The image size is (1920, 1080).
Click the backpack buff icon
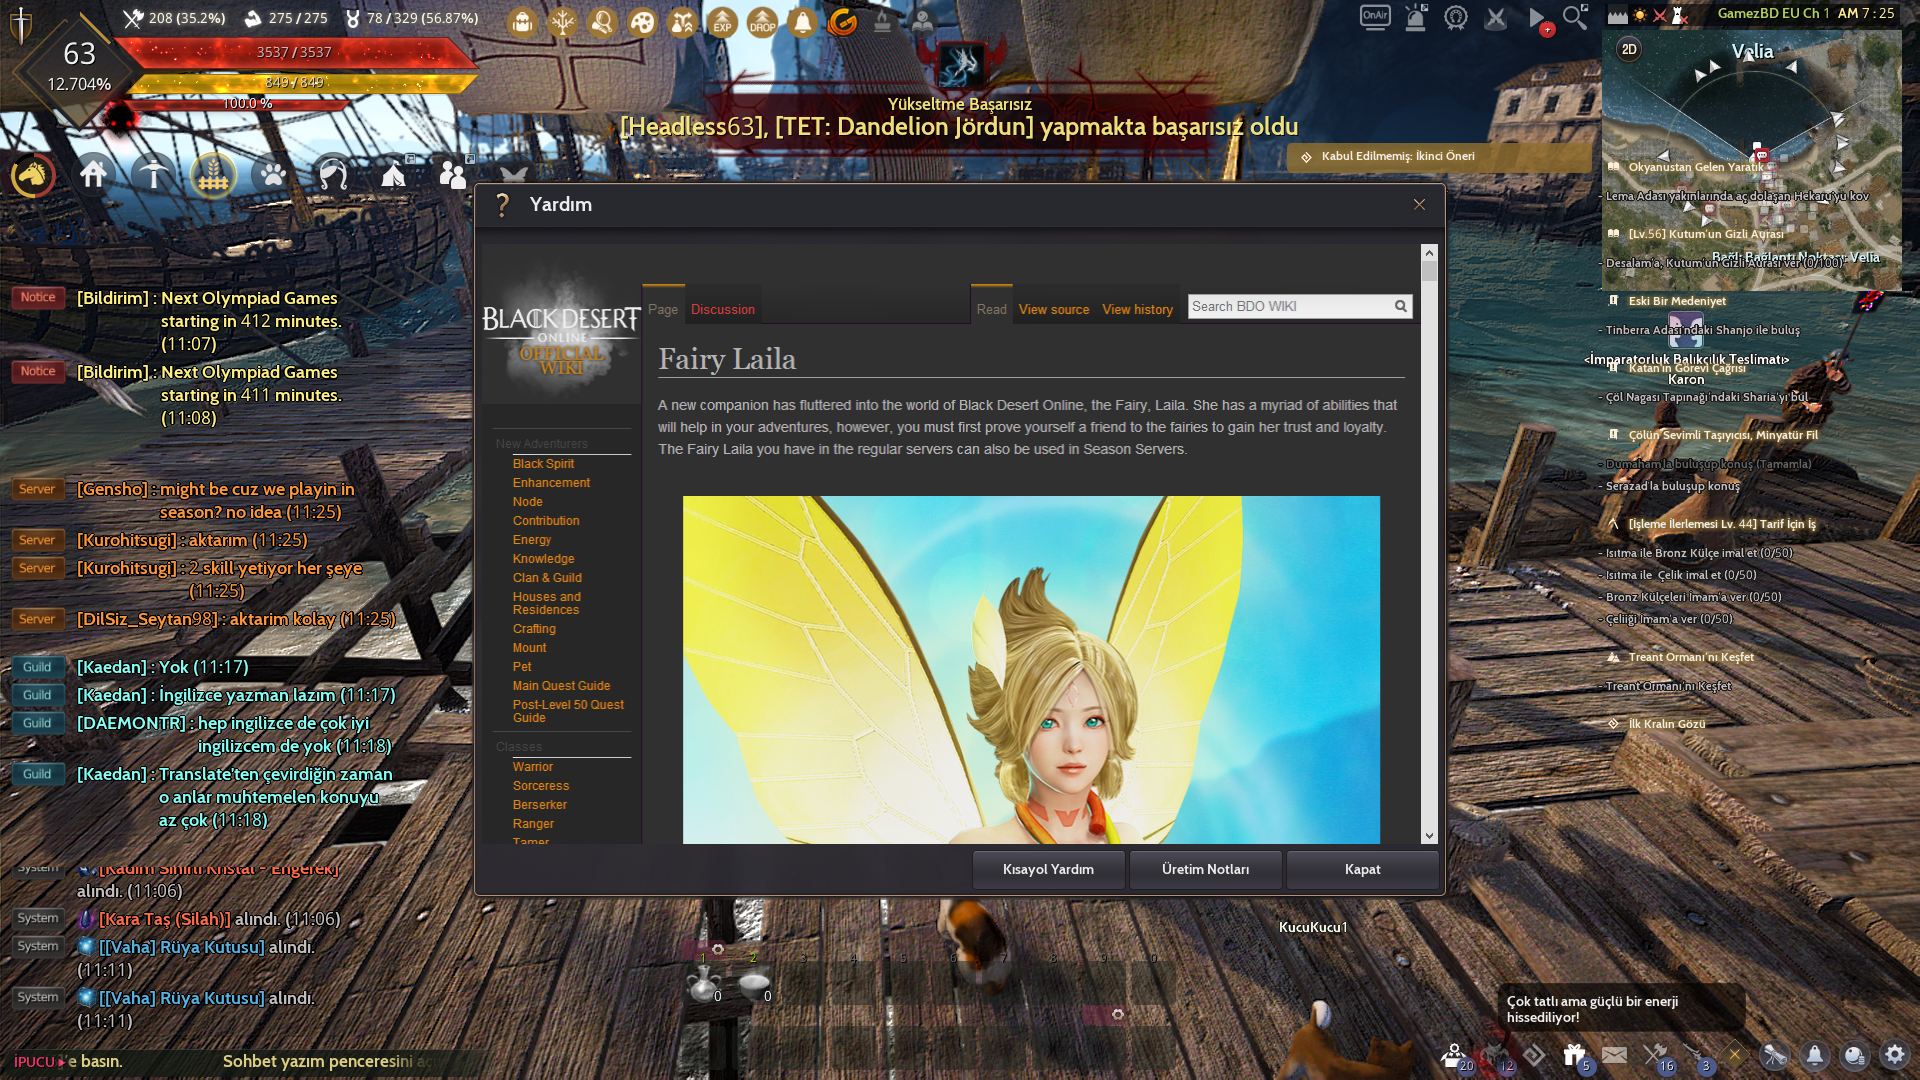pyautogui.click(x=522, y=21)
